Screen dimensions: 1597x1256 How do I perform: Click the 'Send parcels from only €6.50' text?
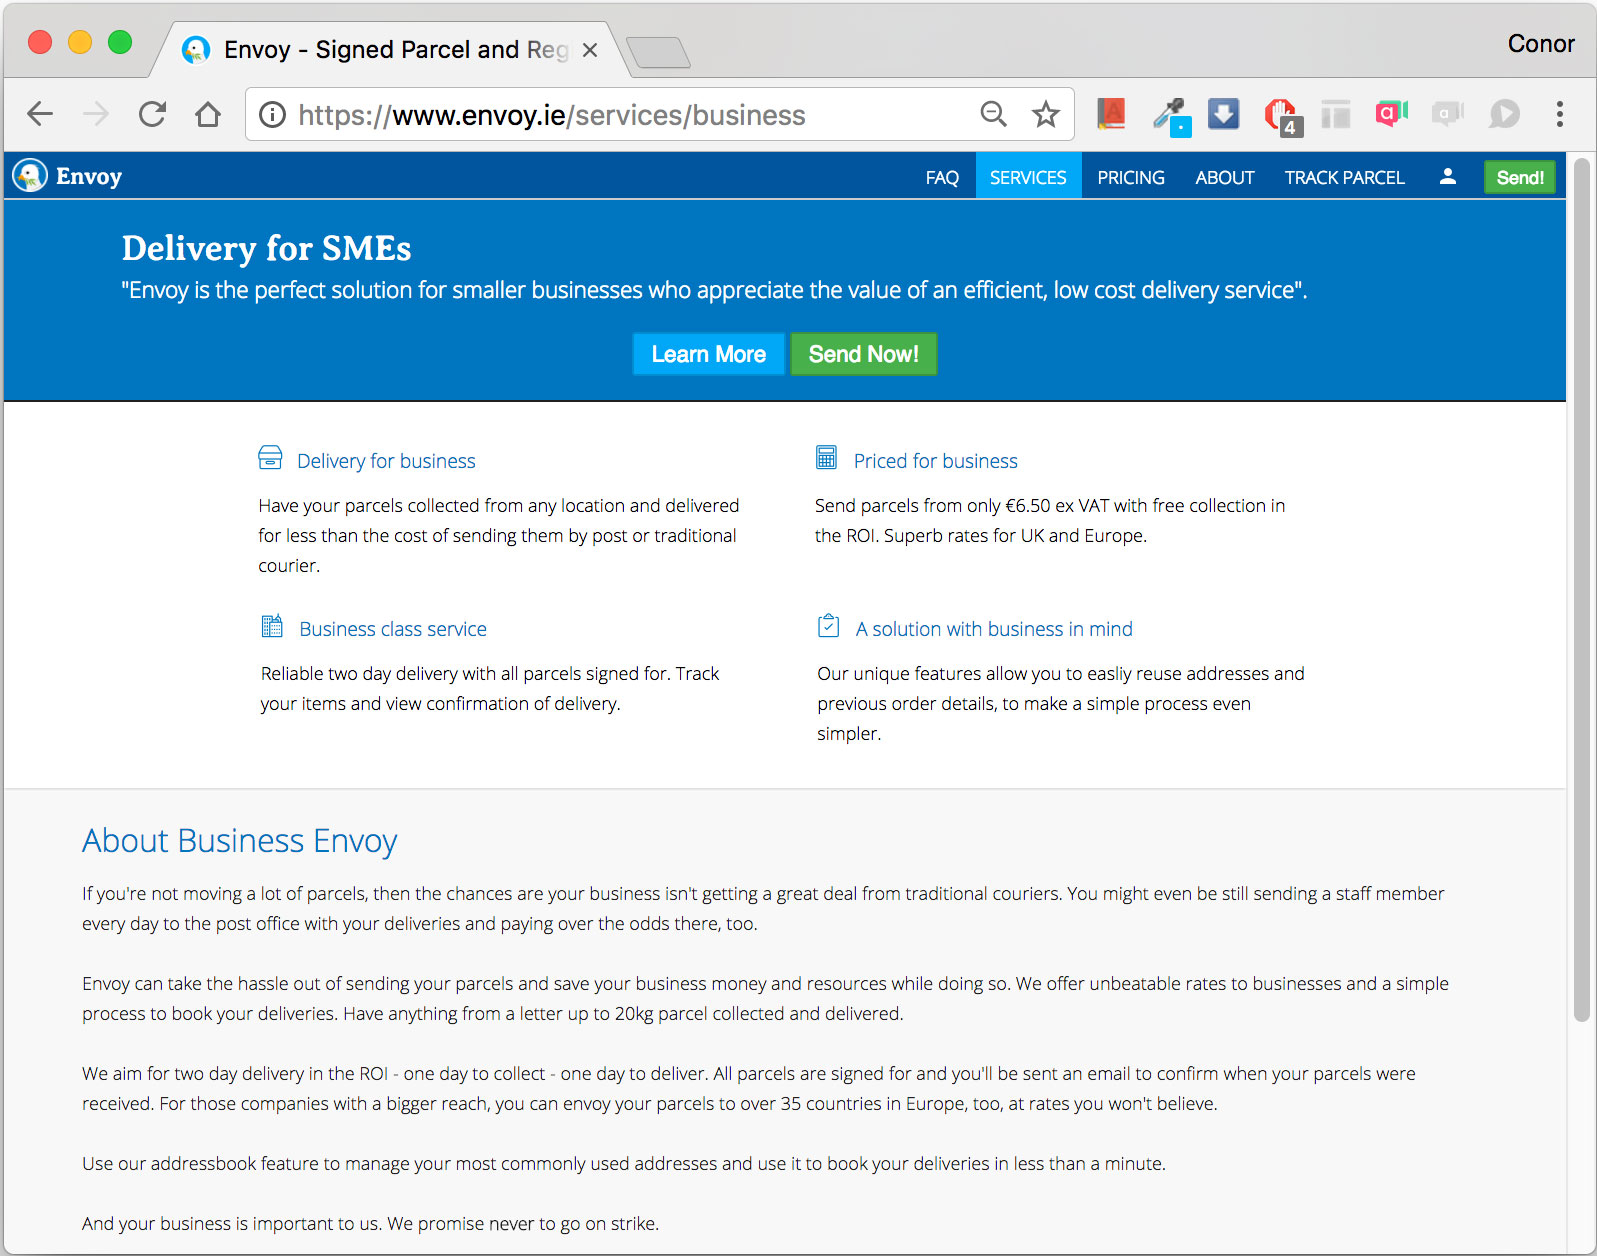pyautogui.click(x=1050, y=521)
